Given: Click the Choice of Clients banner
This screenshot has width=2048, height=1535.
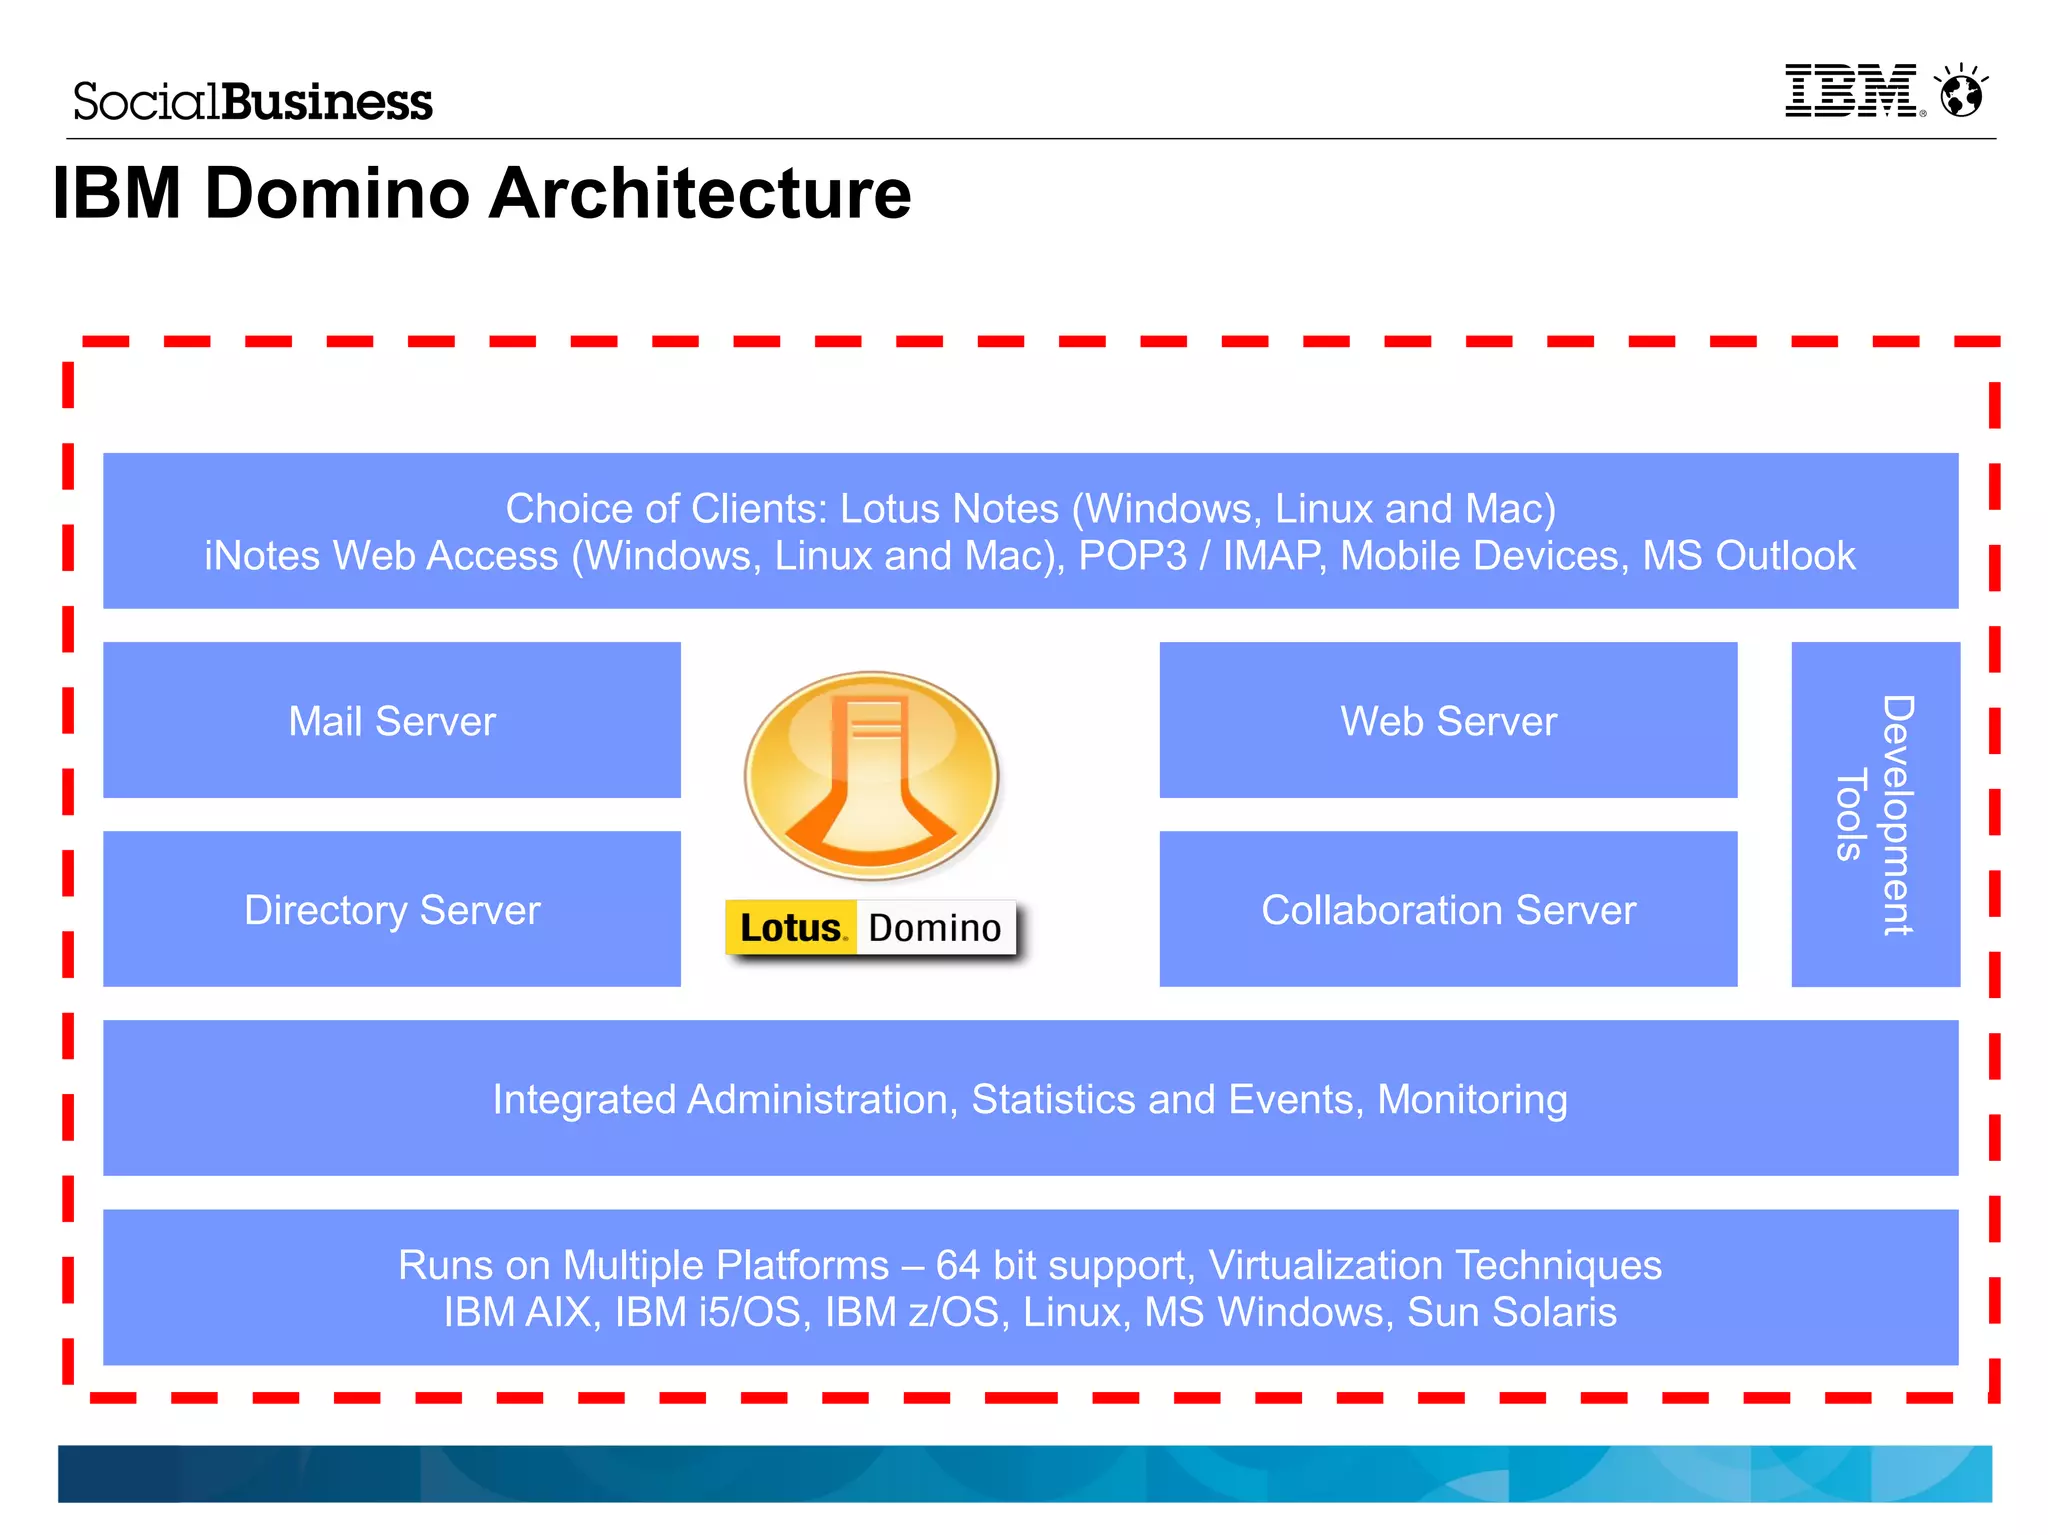Looking at the screenshot, I should click(1031, 531).
